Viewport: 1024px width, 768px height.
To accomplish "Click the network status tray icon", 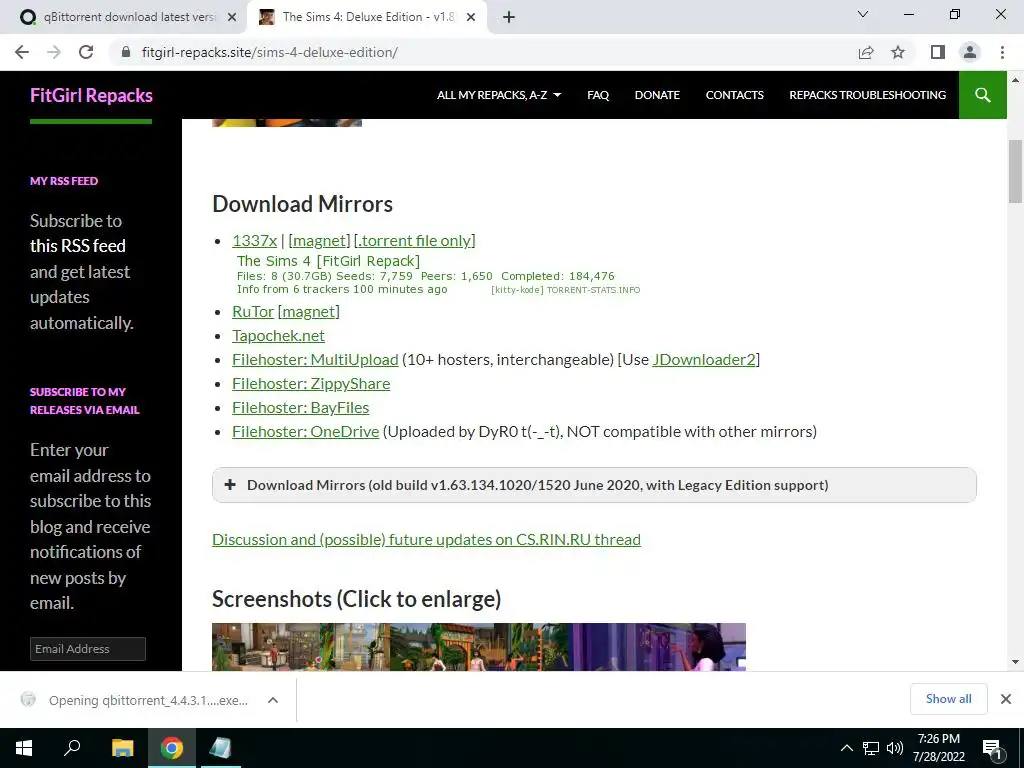I will (x=871, y=748).
